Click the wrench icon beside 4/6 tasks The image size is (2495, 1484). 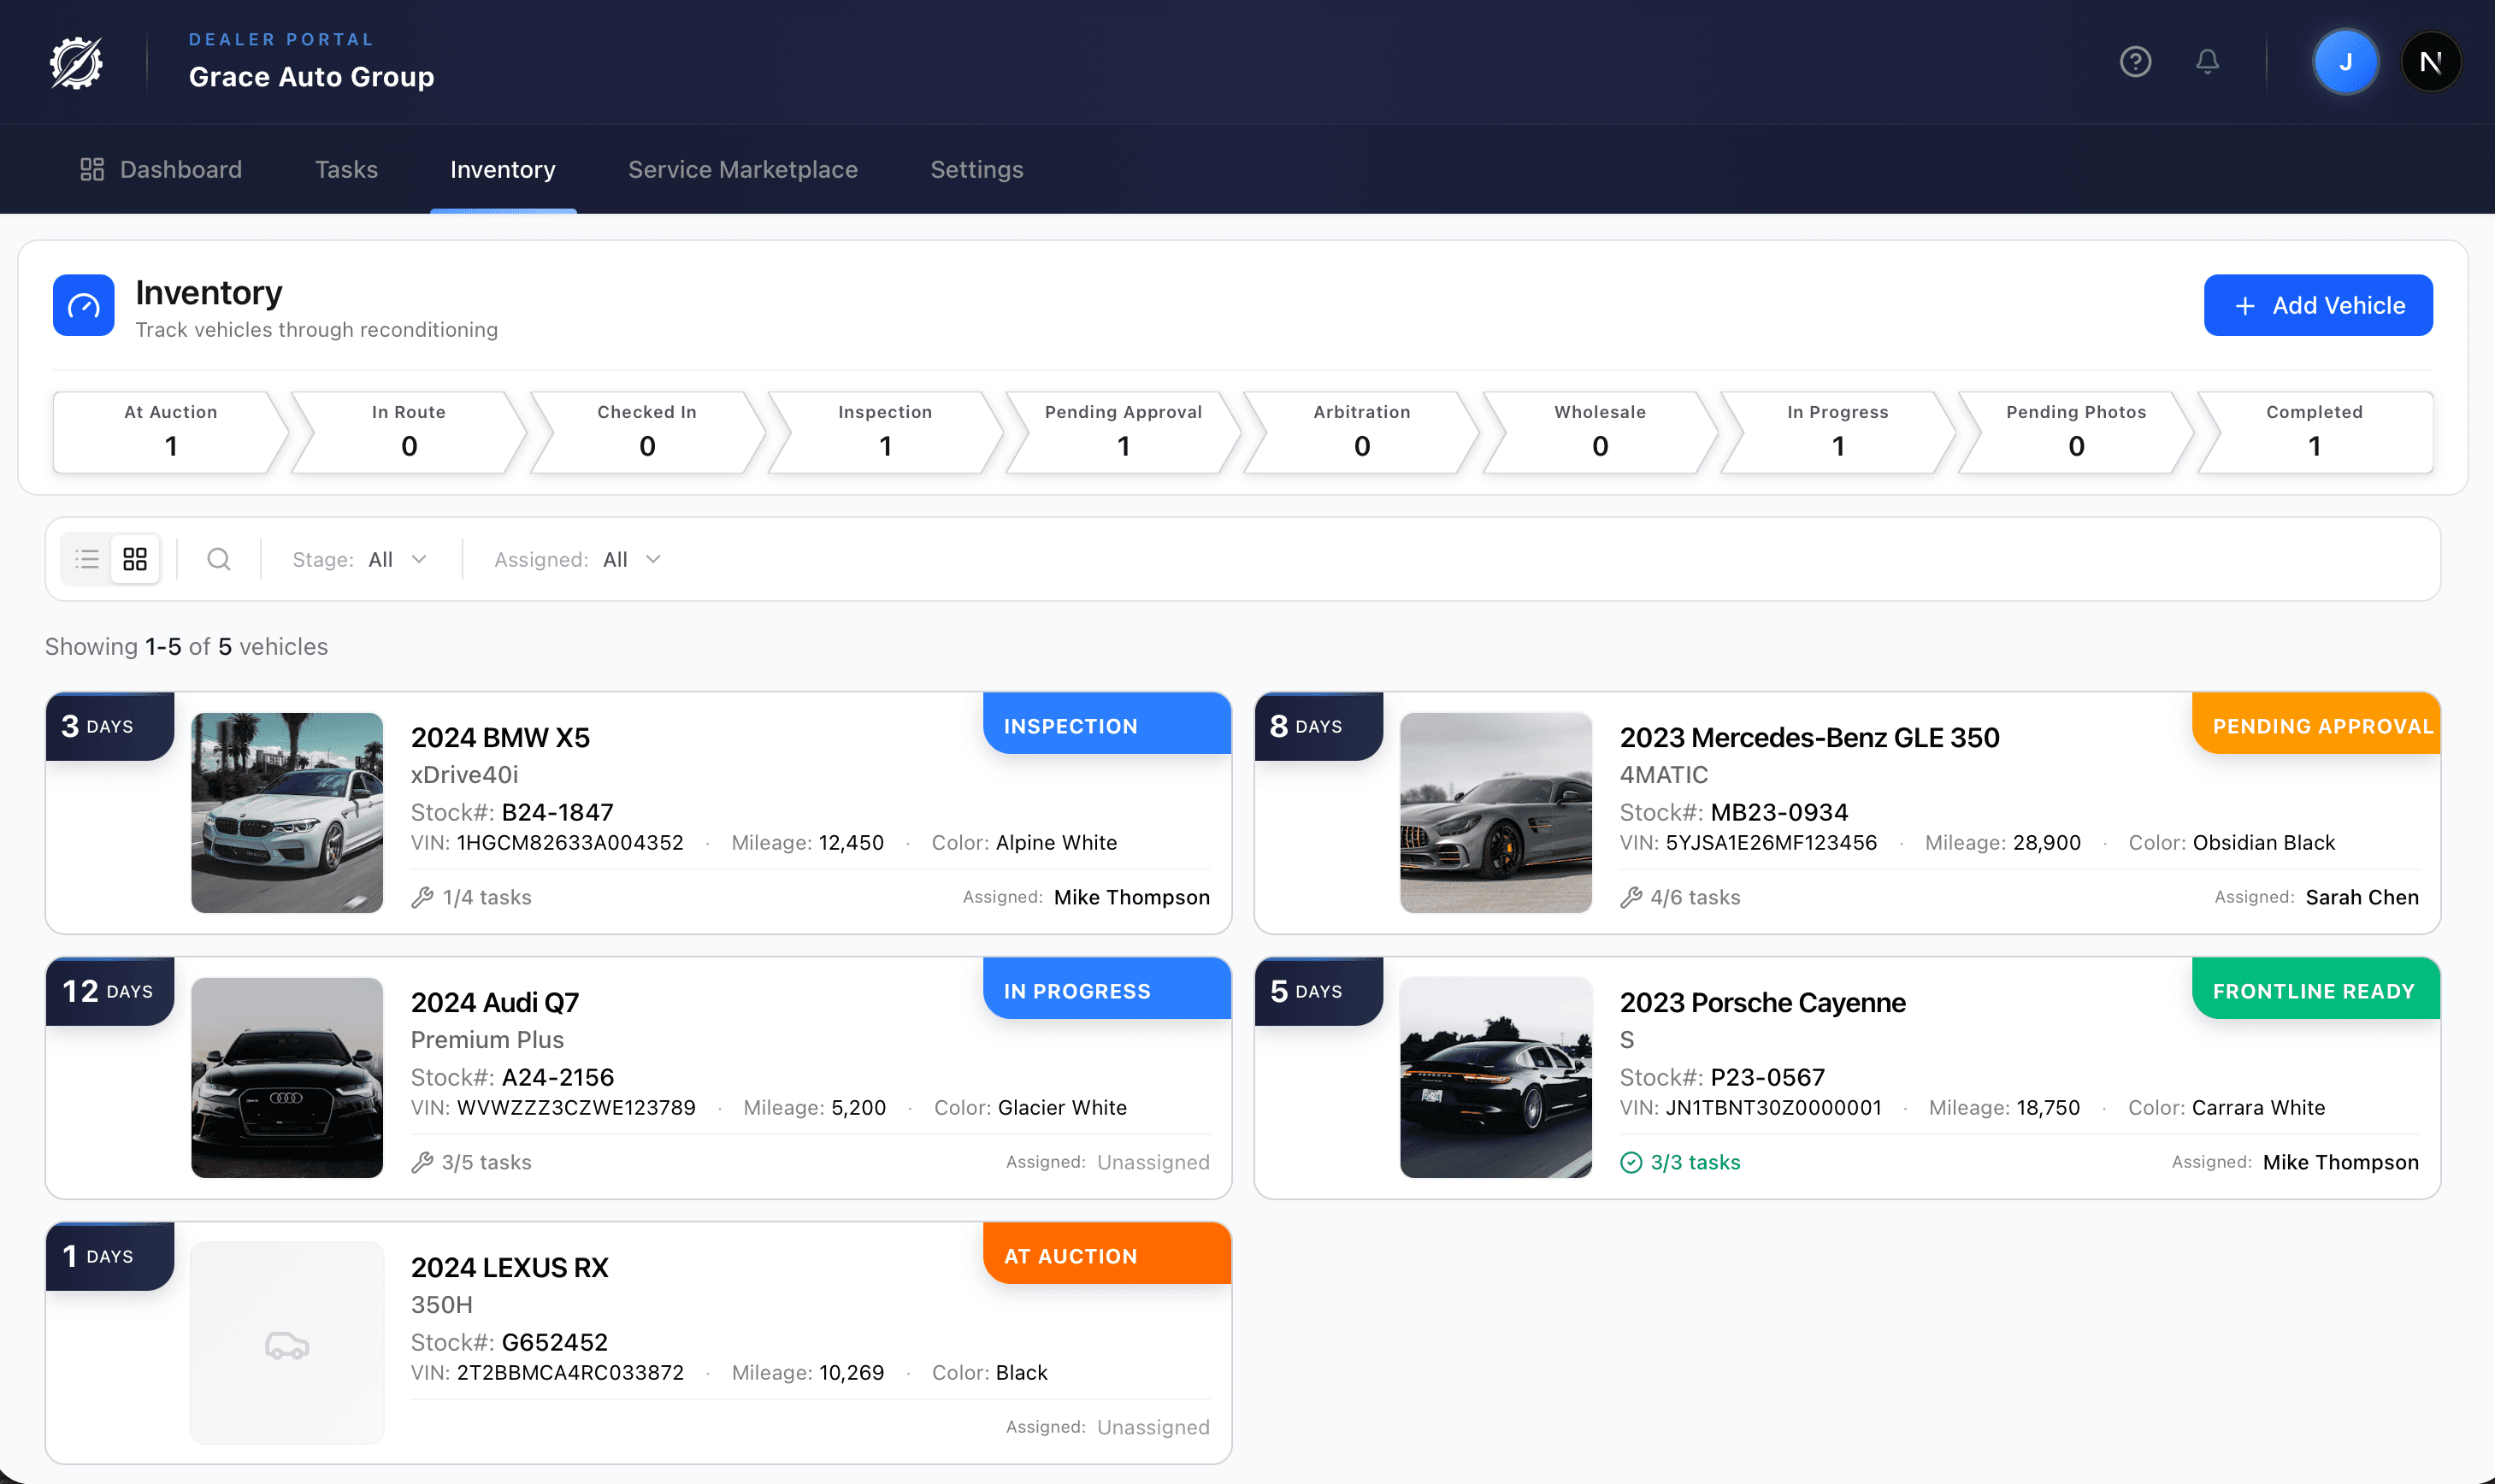[x=1630, y=897]
